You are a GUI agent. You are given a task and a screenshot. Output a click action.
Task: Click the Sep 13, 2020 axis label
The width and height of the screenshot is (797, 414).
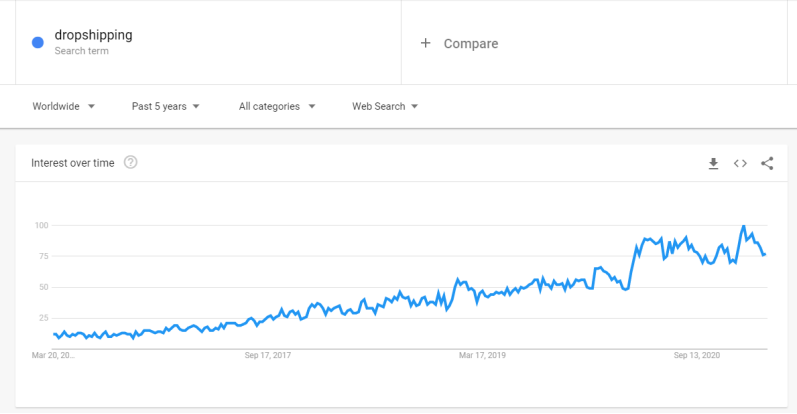(697, 355)
